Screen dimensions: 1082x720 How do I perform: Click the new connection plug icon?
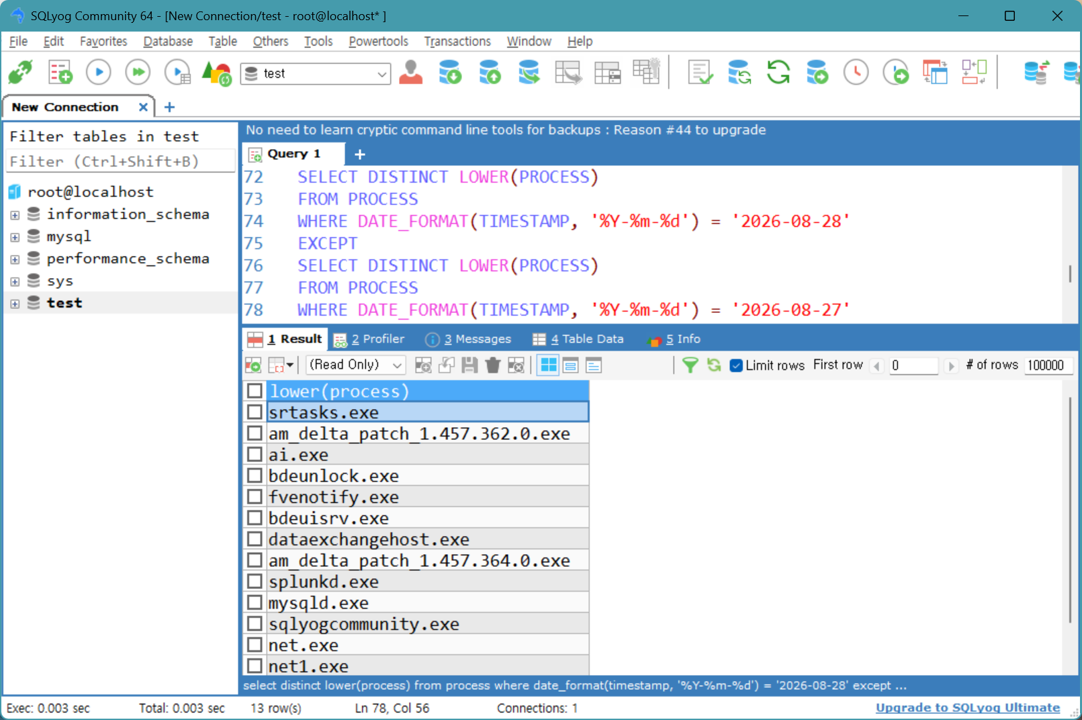coord(21,72)
